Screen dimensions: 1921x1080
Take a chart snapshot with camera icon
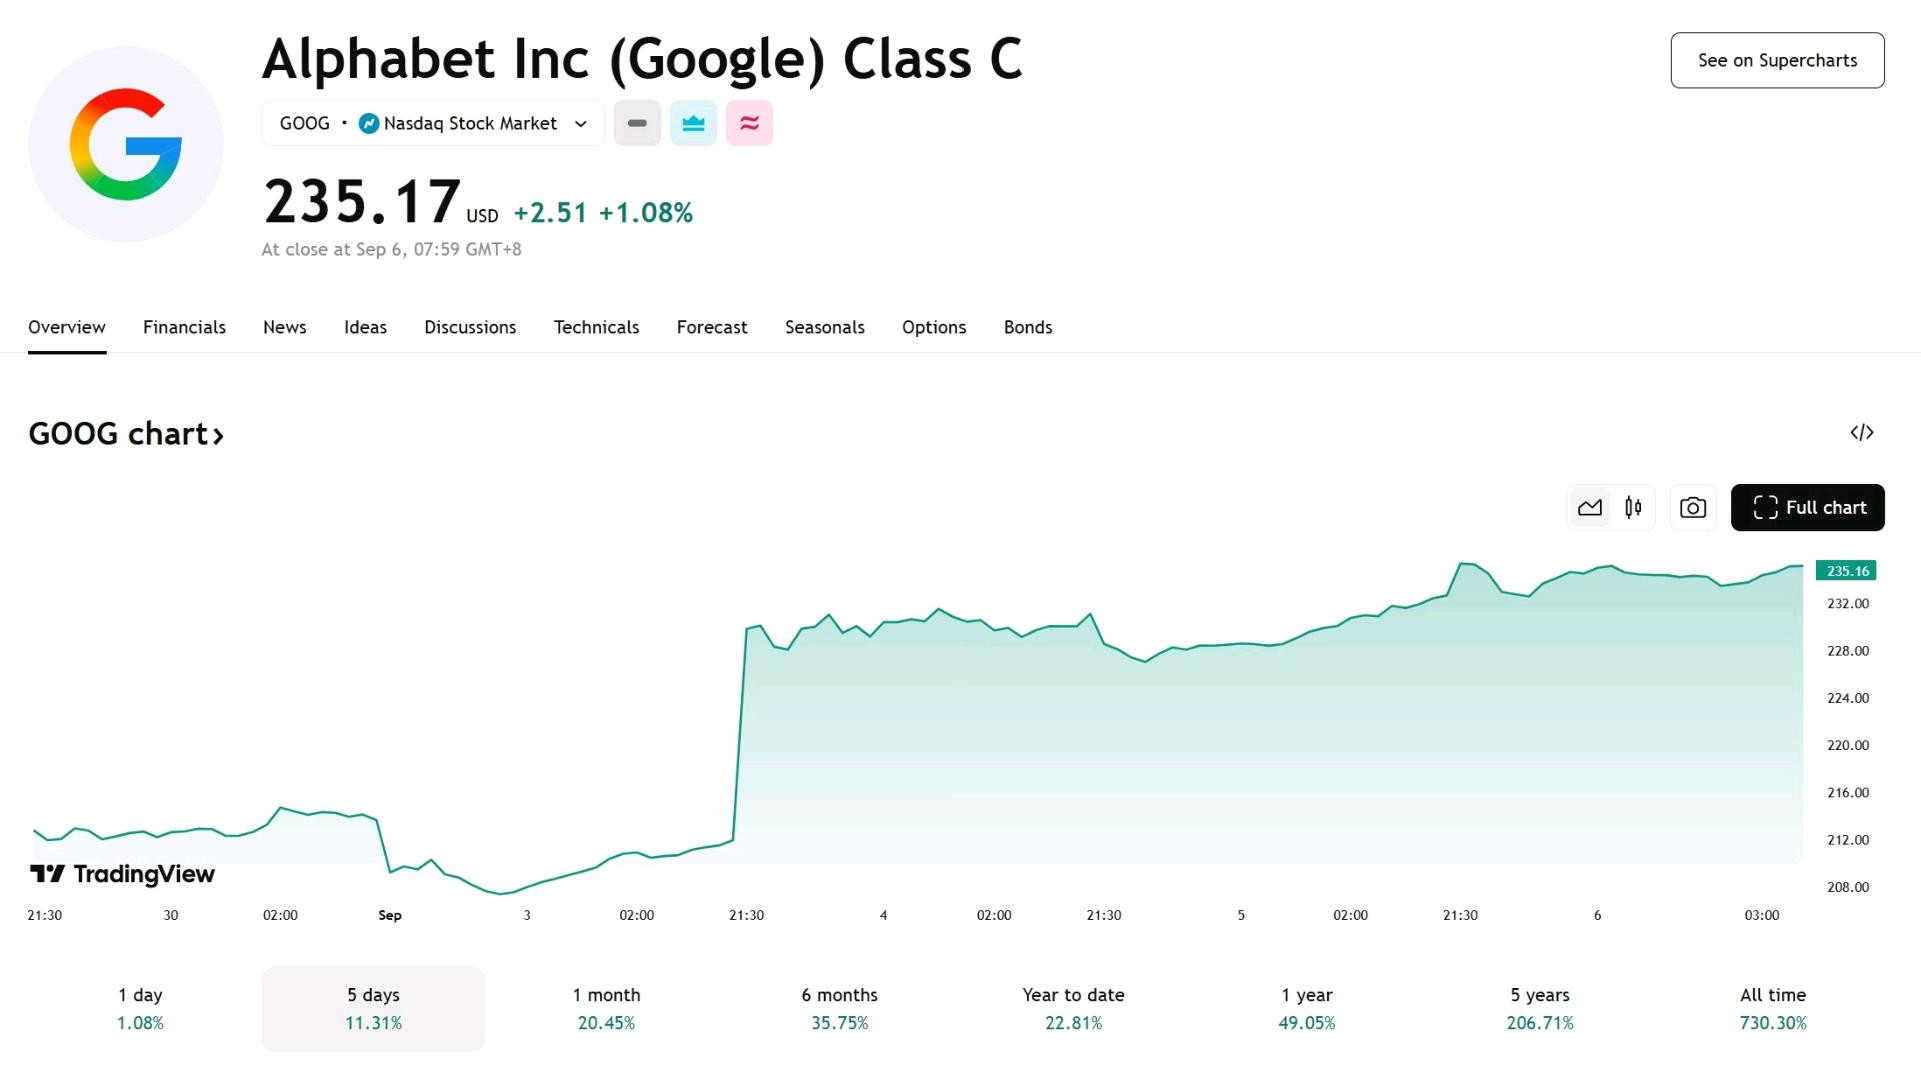point(1693,508)
